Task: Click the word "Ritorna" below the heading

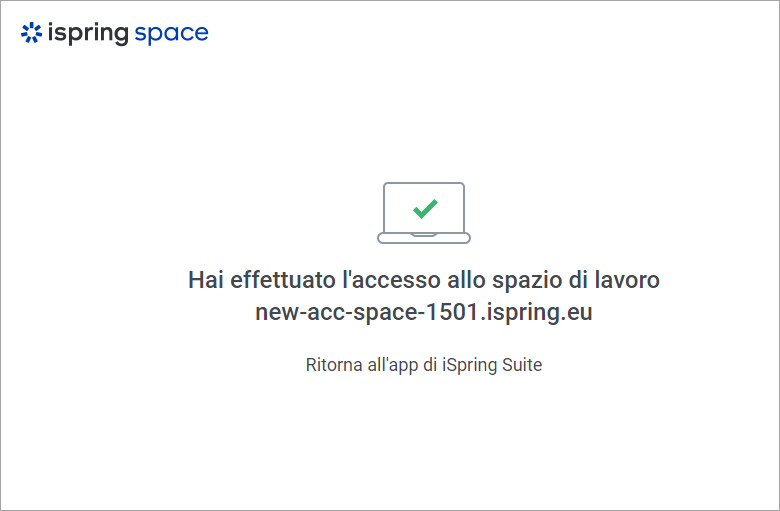Action: [334, 365]
